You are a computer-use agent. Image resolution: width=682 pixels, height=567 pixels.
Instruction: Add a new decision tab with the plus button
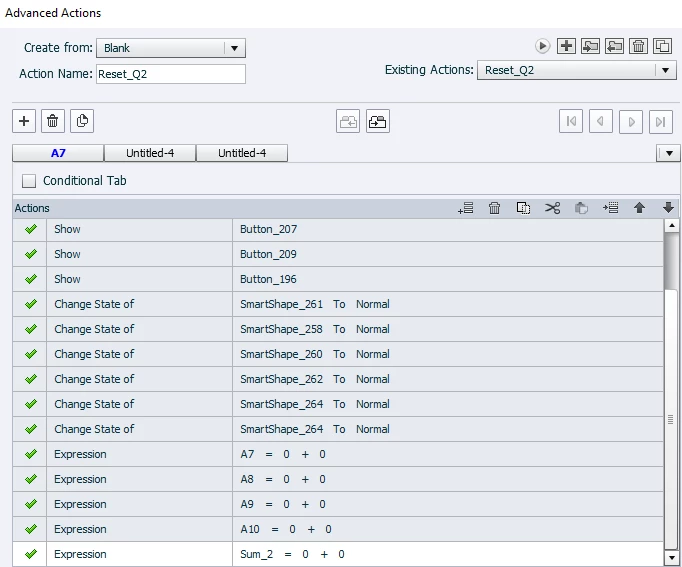pos(24,121)
